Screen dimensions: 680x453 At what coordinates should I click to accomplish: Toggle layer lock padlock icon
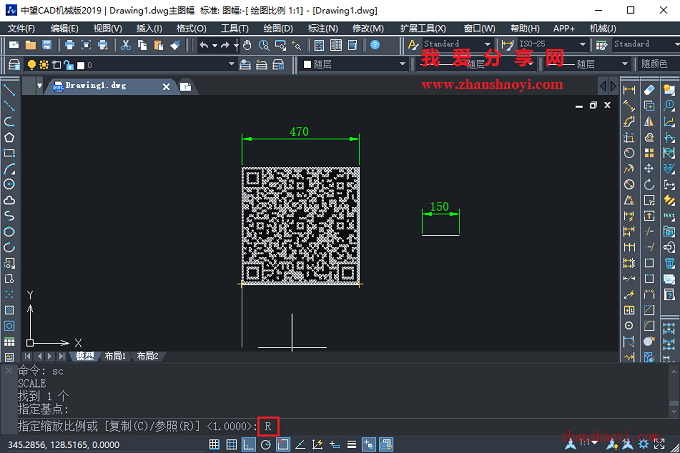tap(69, 65)
